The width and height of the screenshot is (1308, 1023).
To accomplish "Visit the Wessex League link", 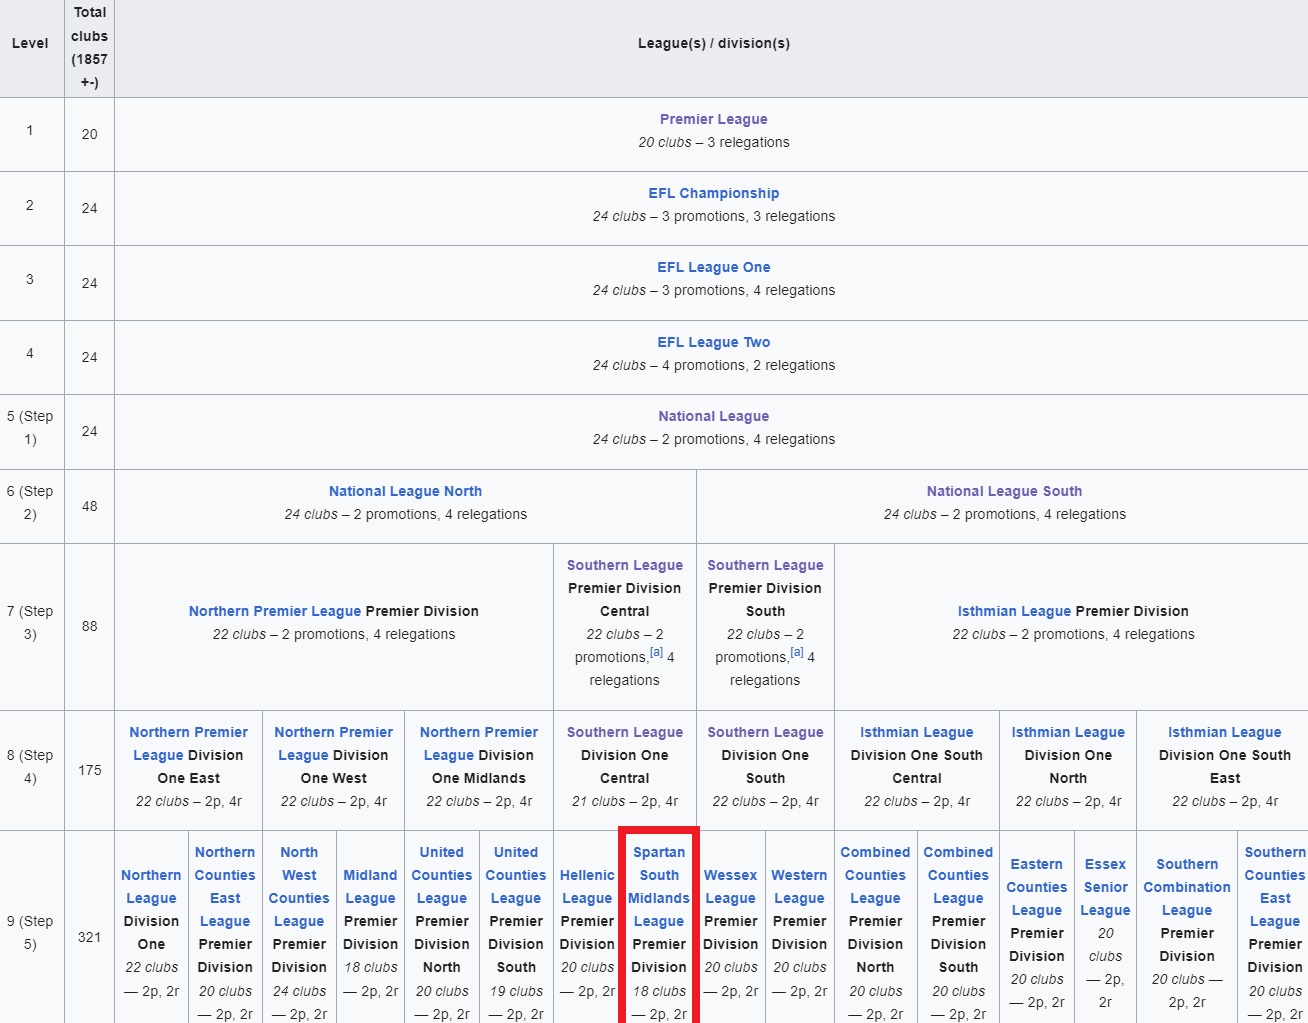I will [731, 887].
